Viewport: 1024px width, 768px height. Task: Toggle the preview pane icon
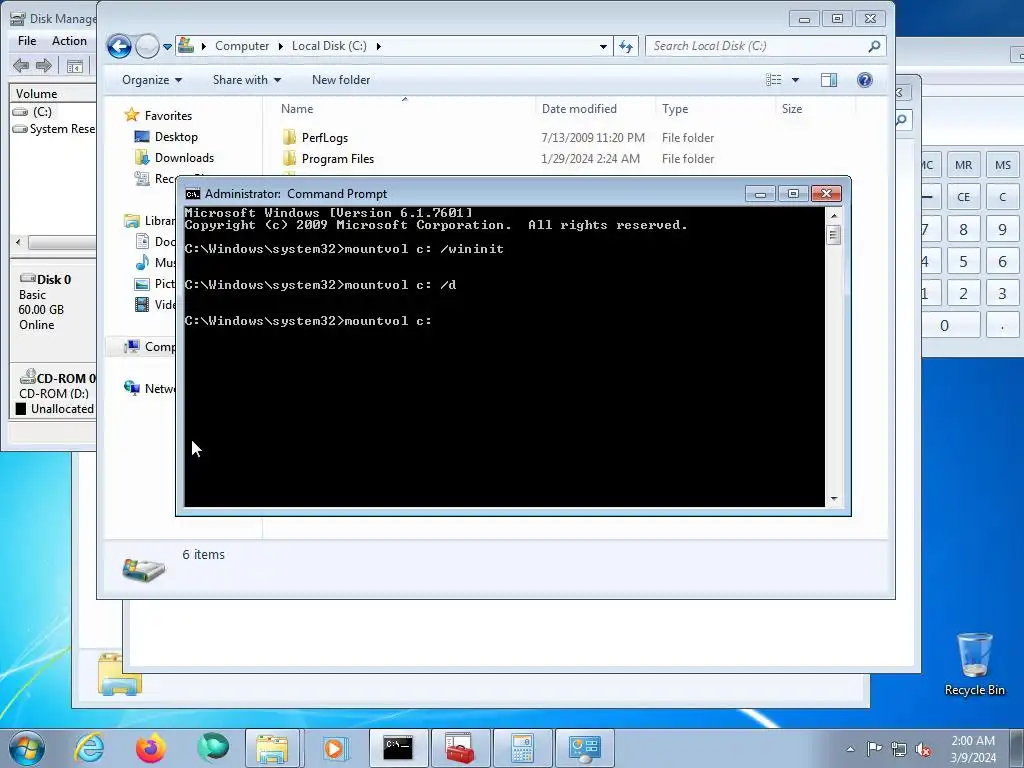pyautogui.click(x=829, y=80)
